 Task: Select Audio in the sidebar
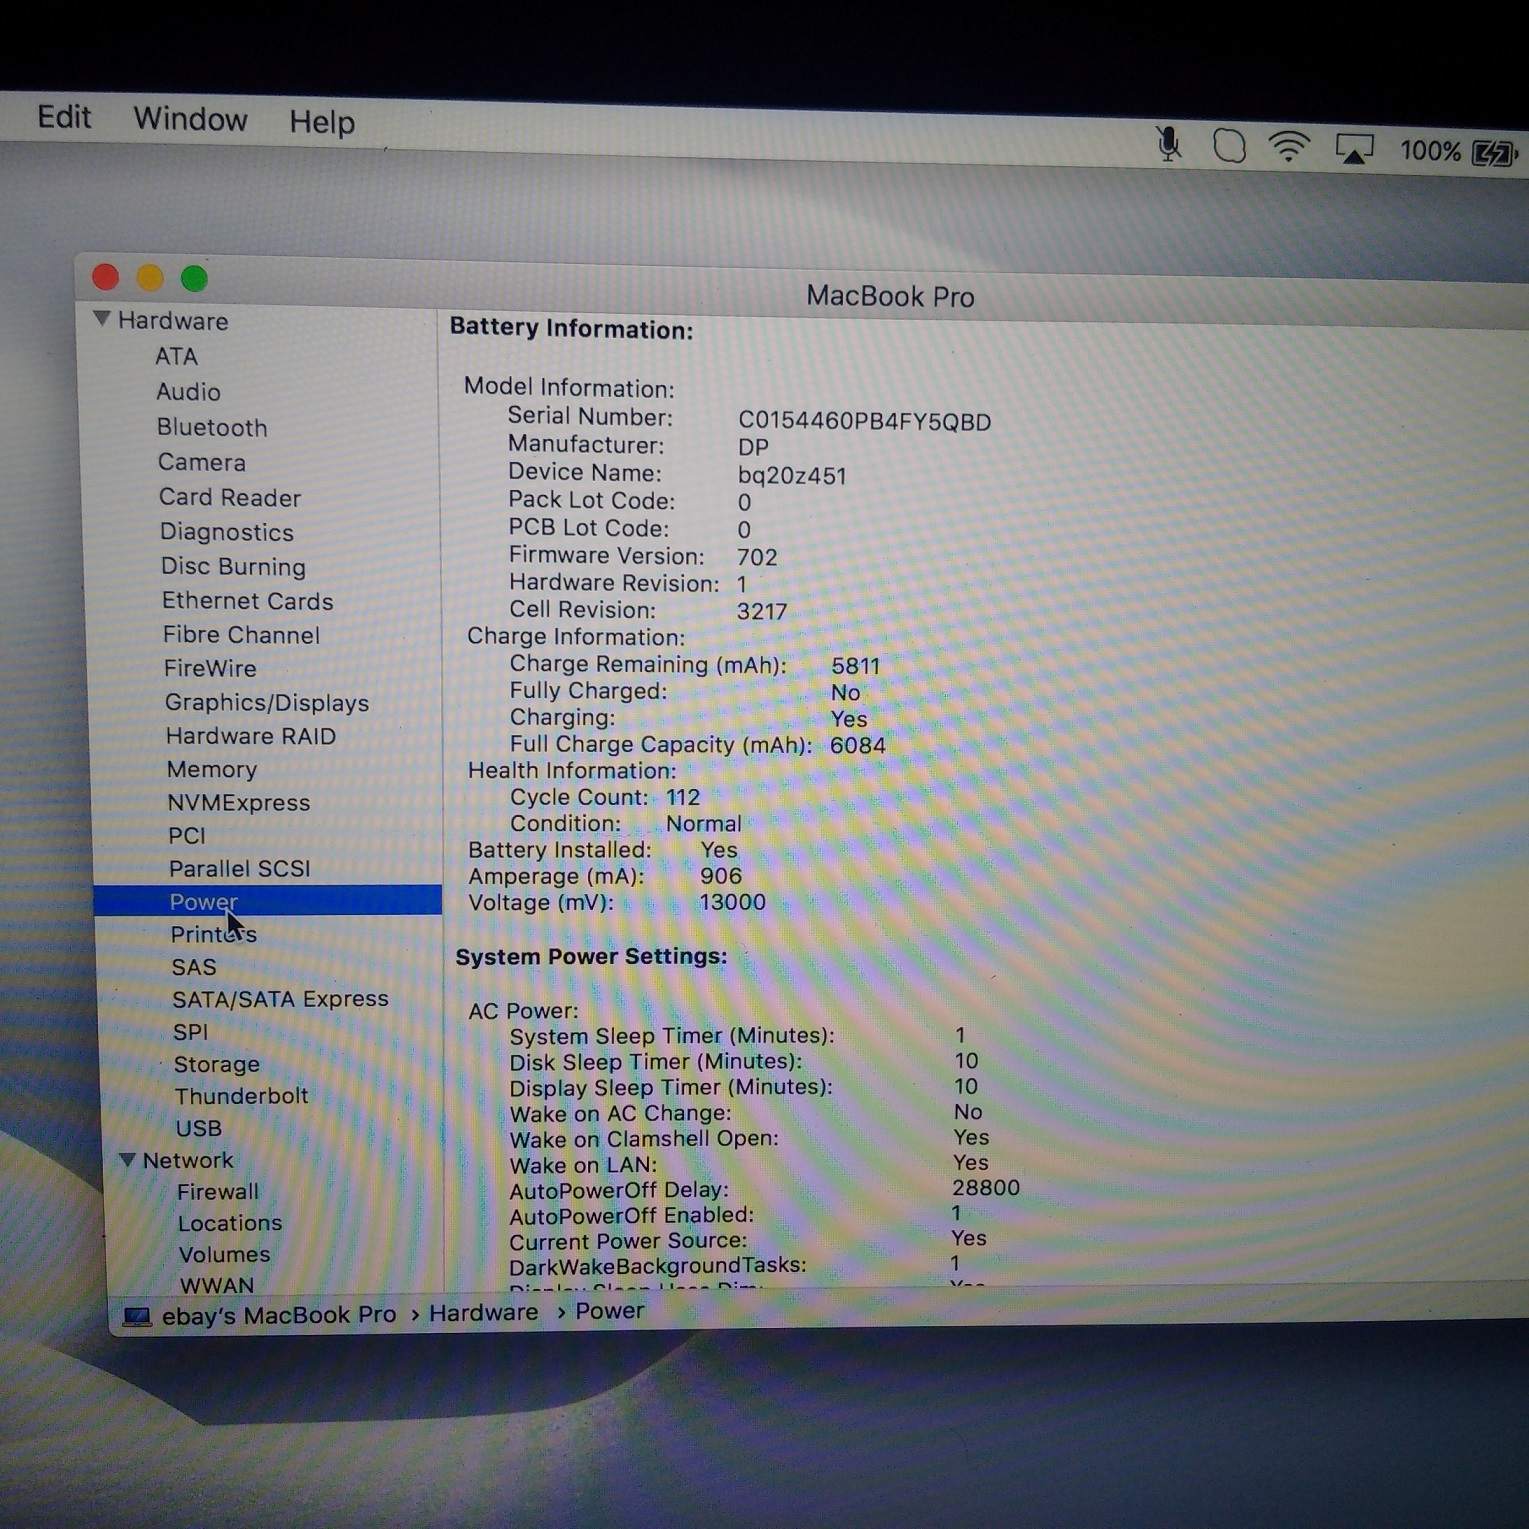[x=188, y=392]
